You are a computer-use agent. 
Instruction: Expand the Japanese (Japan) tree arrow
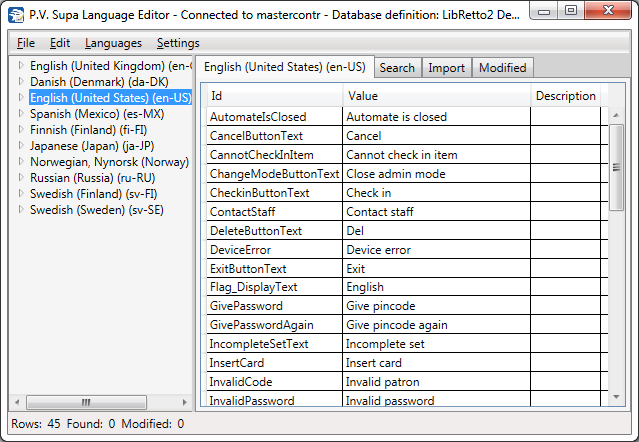pyautogui.click(x=22, y=146)
